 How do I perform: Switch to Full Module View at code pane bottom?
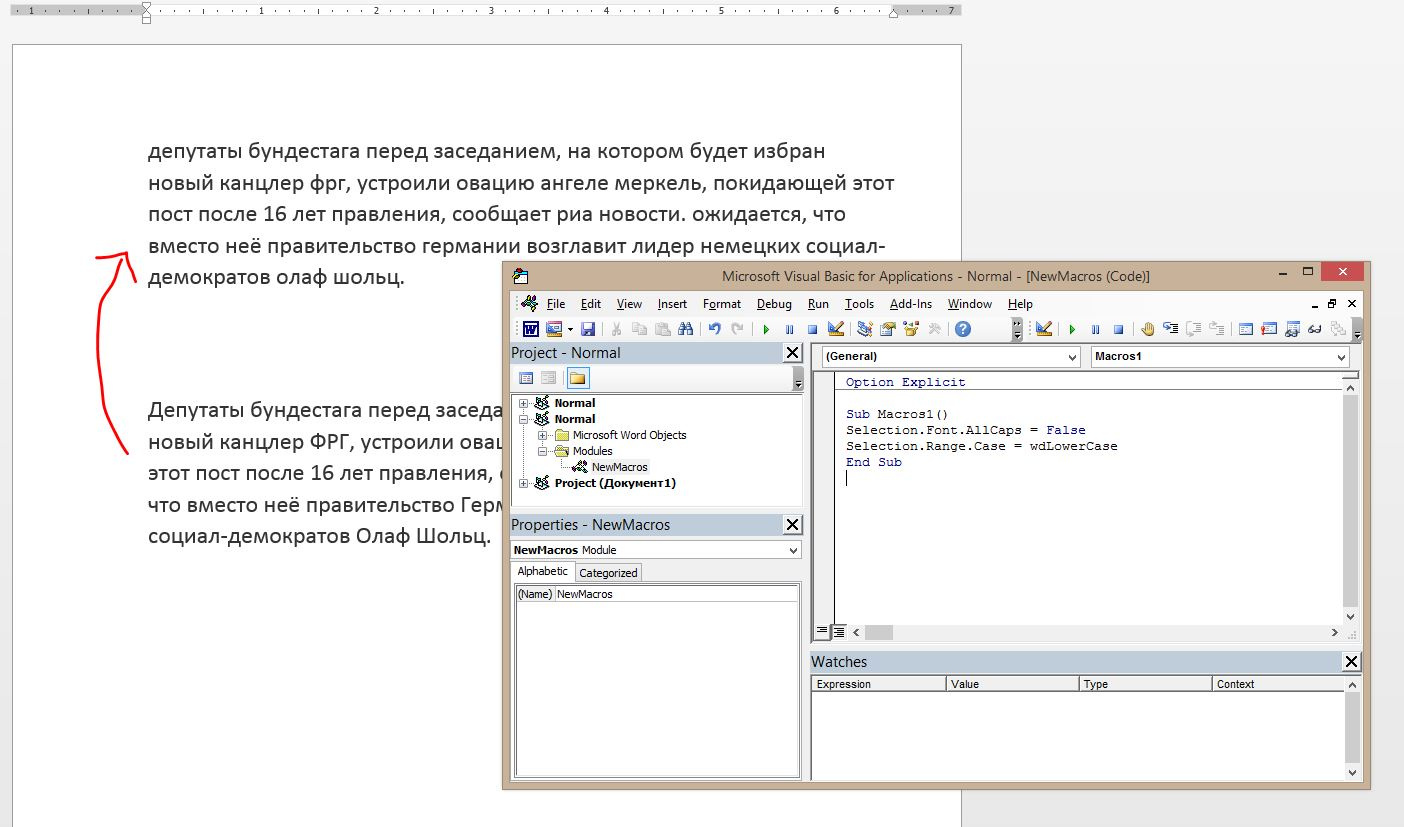pos(840,632)
